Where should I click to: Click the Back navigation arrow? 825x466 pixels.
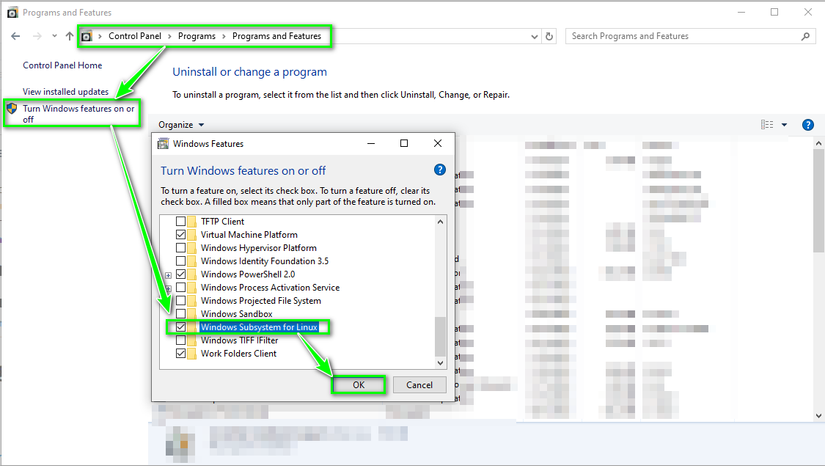pos(15,36)
